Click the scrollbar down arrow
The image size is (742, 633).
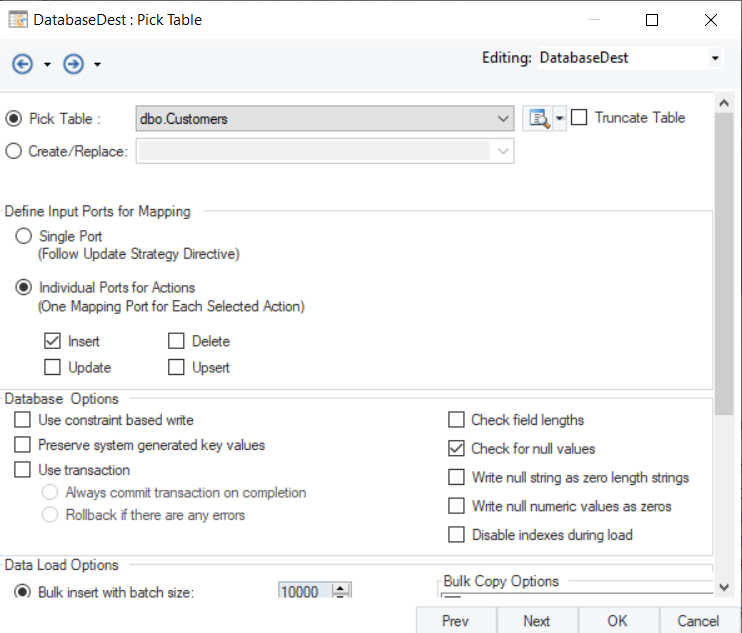[x=724, y=588]
